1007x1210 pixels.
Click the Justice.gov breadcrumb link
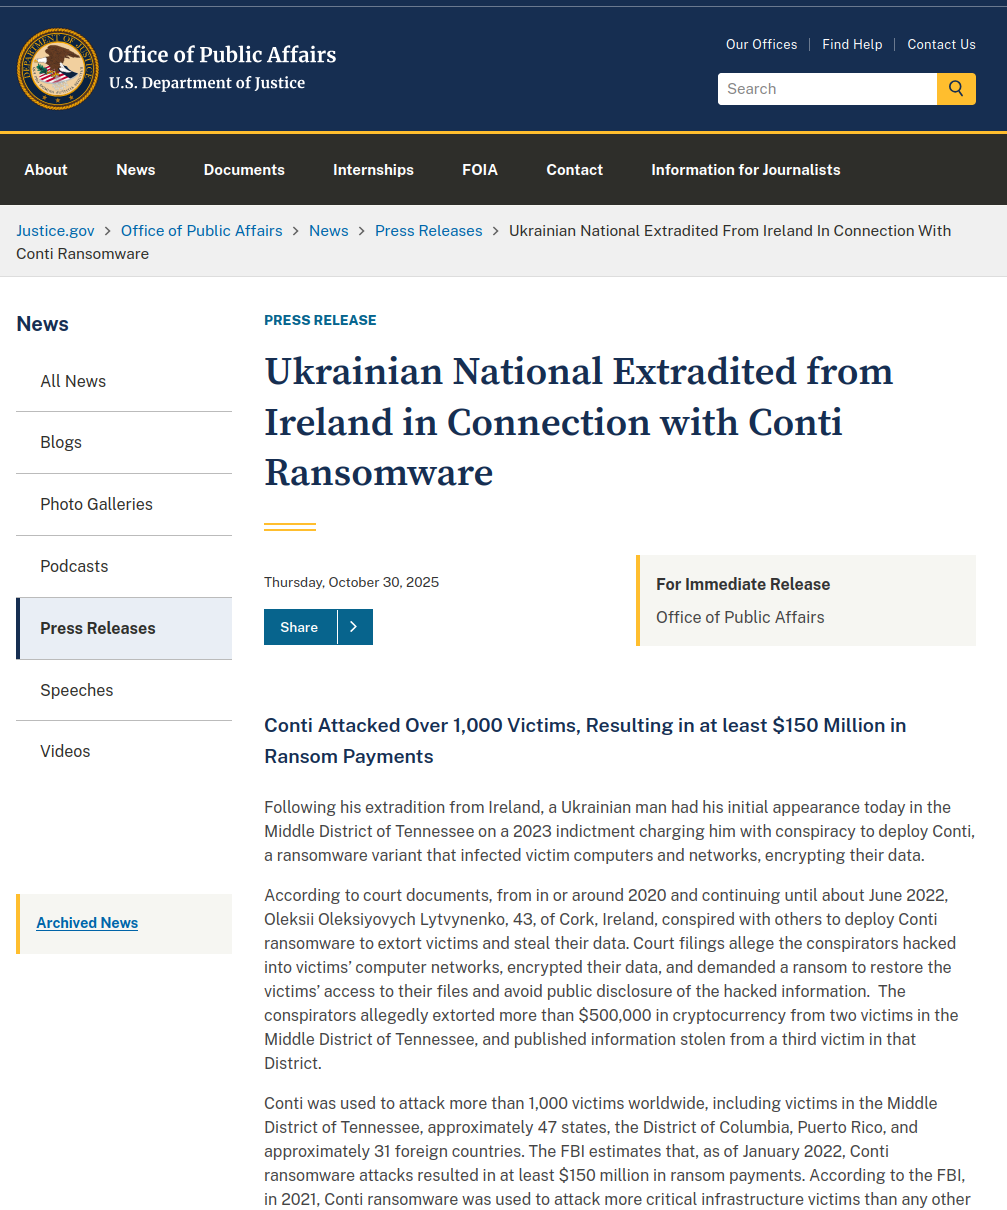tap(55, 231)
